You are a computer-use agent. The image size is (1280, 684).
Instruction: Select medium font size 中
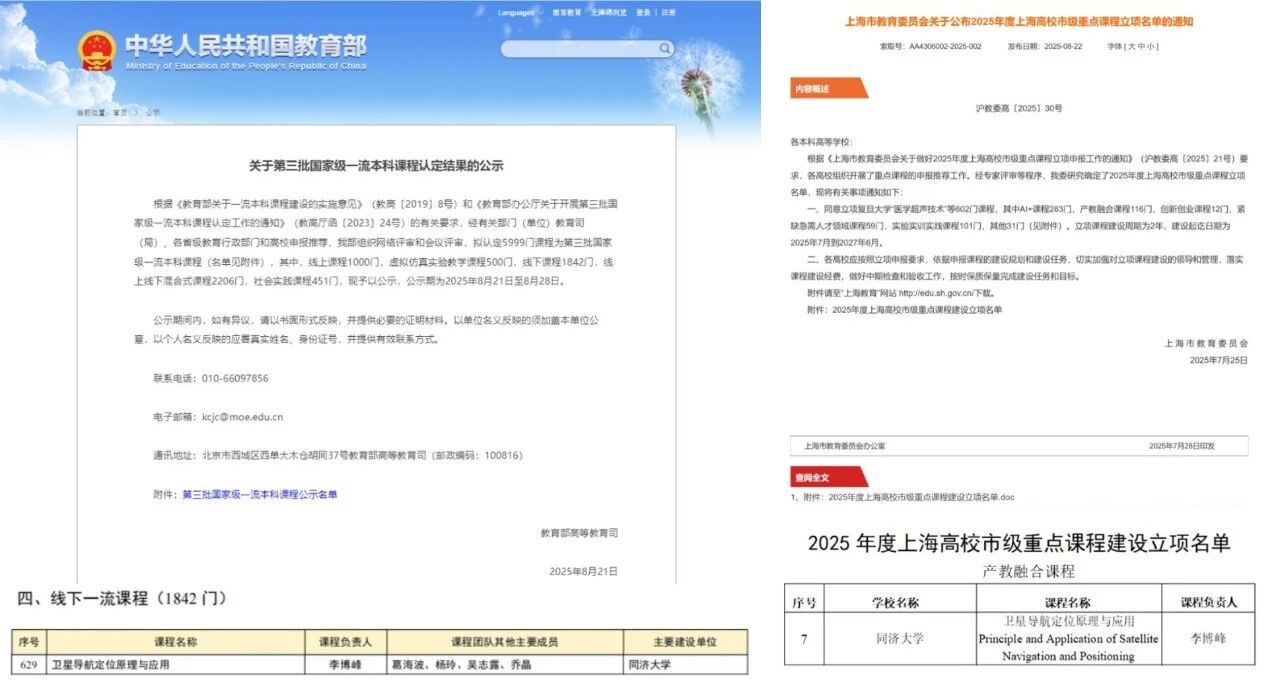(x=1142, y=46)
